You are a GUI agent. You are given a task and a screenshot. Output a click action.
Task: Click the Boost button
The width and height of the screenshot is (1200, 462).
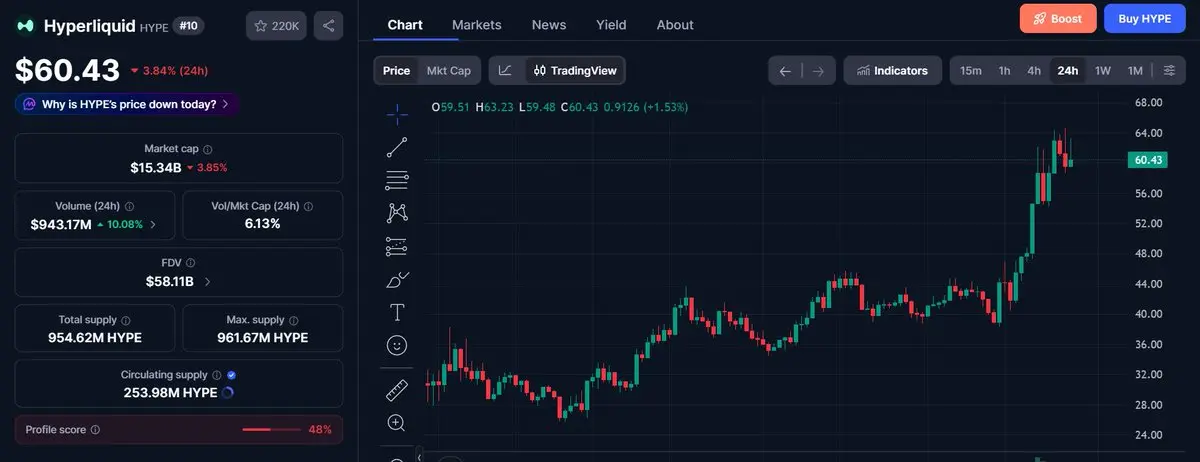(1058, 19)
